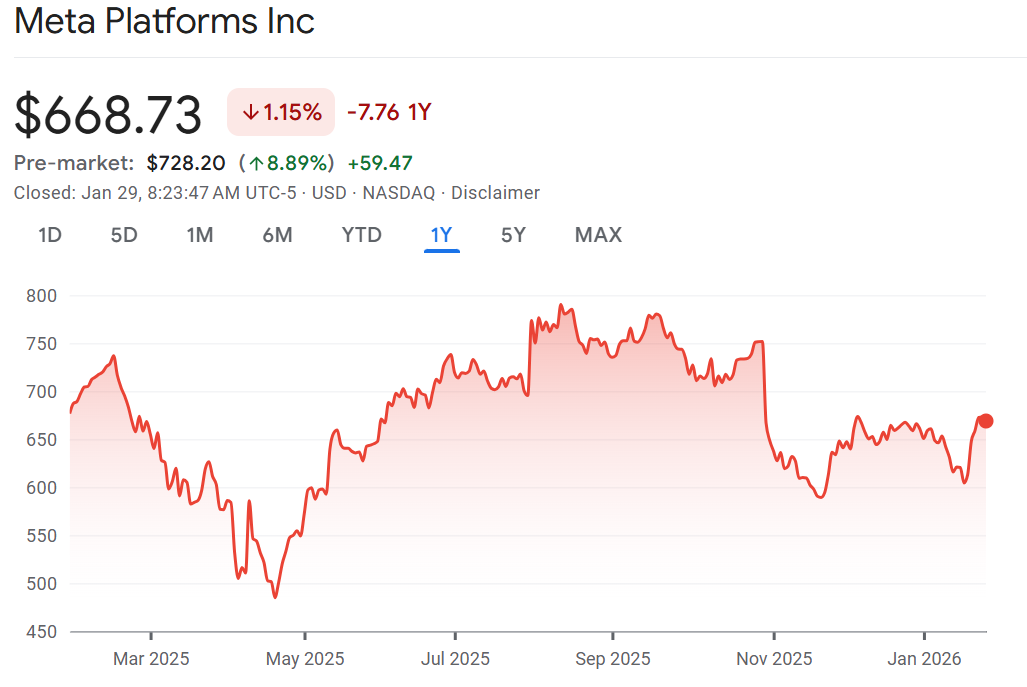The height and width of the screenshot is (687, 1027).
Task: Click the red endpoint dot on chart
Action: (986, 421)
